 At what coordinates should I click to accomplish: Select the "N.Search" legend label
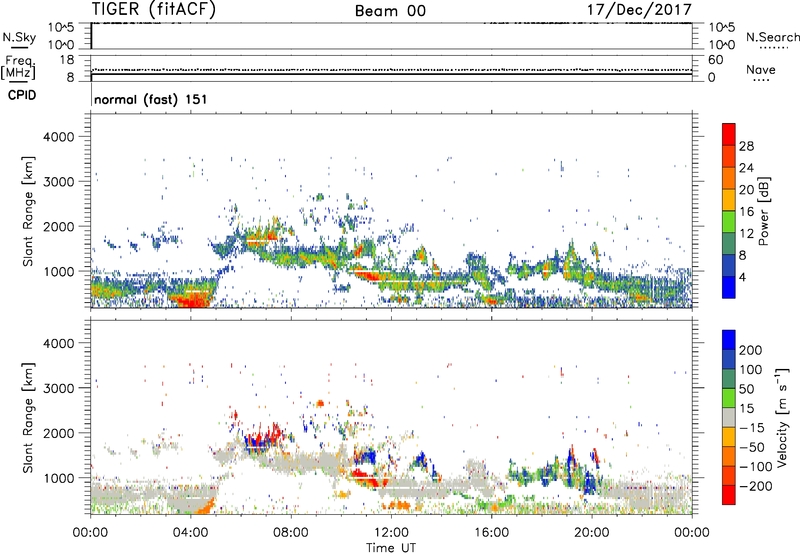coord(772,37)
